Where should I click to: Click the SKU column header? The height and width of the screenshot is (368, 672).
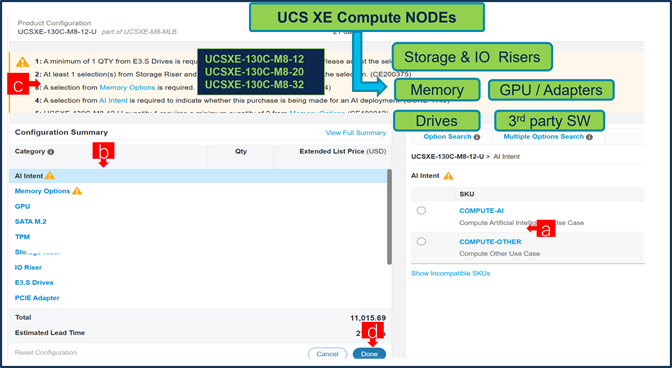coord(467,194)
